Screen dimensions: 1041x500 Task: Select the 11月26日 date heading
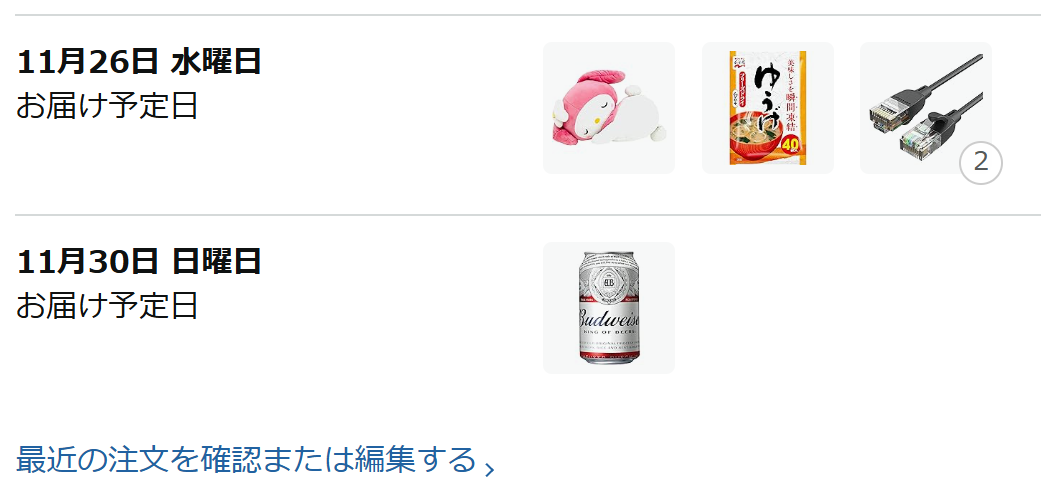(139, 62)
